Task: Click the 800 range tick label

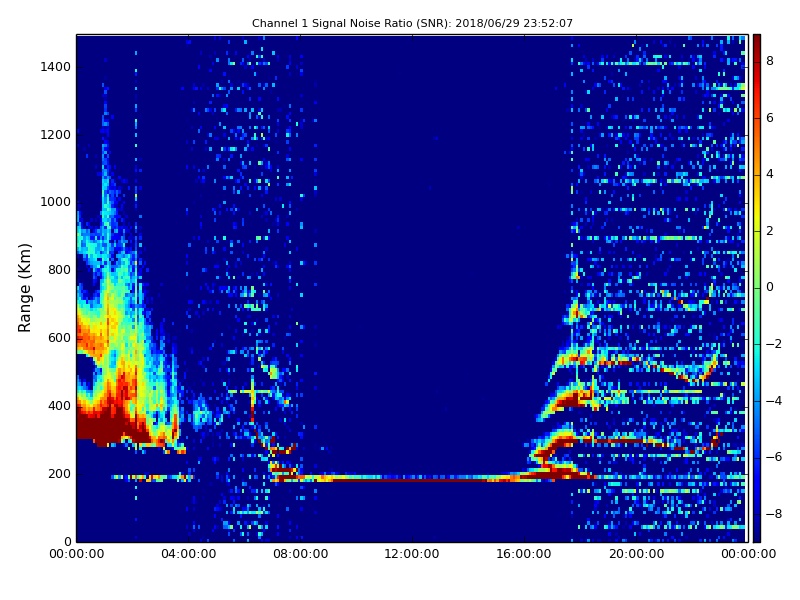Action: (59, 270)
